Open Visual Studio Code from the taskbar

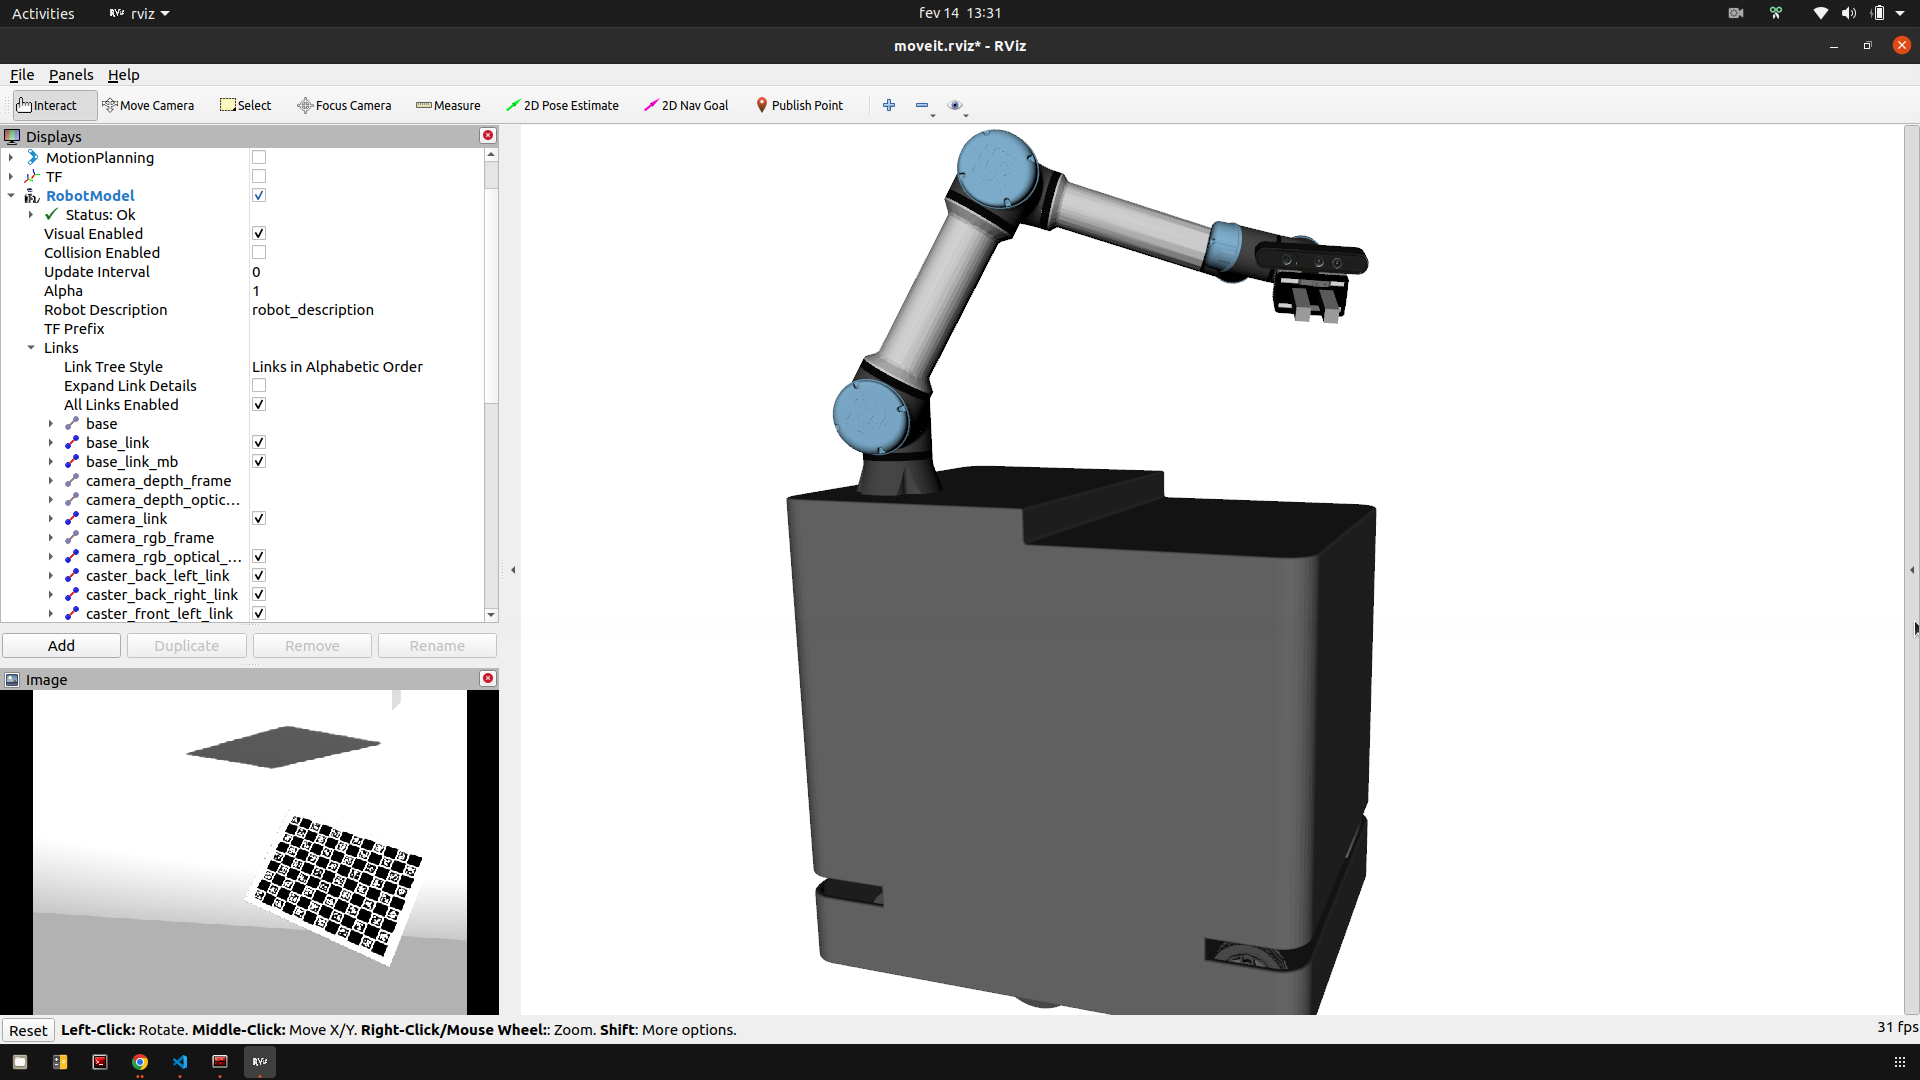(180, 1062)
